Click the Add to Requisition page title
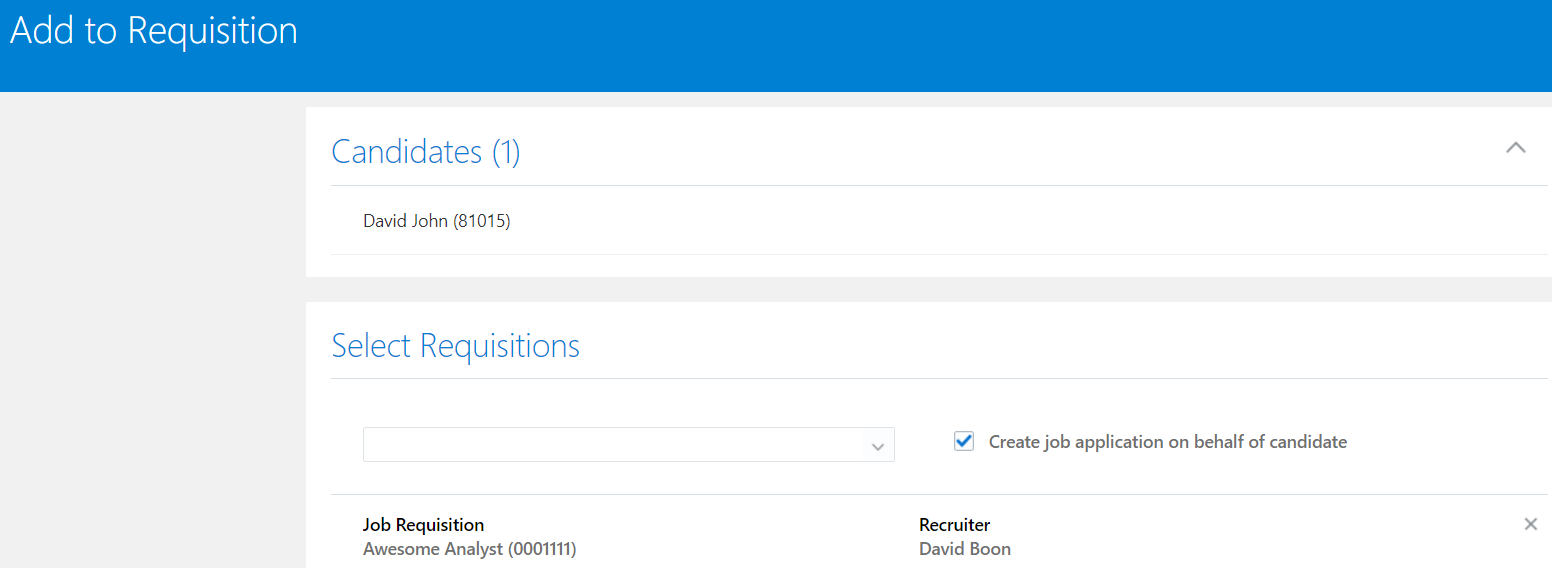This screenshot has width=1552, height=568. pyautogui.click(x=154, y=31)
